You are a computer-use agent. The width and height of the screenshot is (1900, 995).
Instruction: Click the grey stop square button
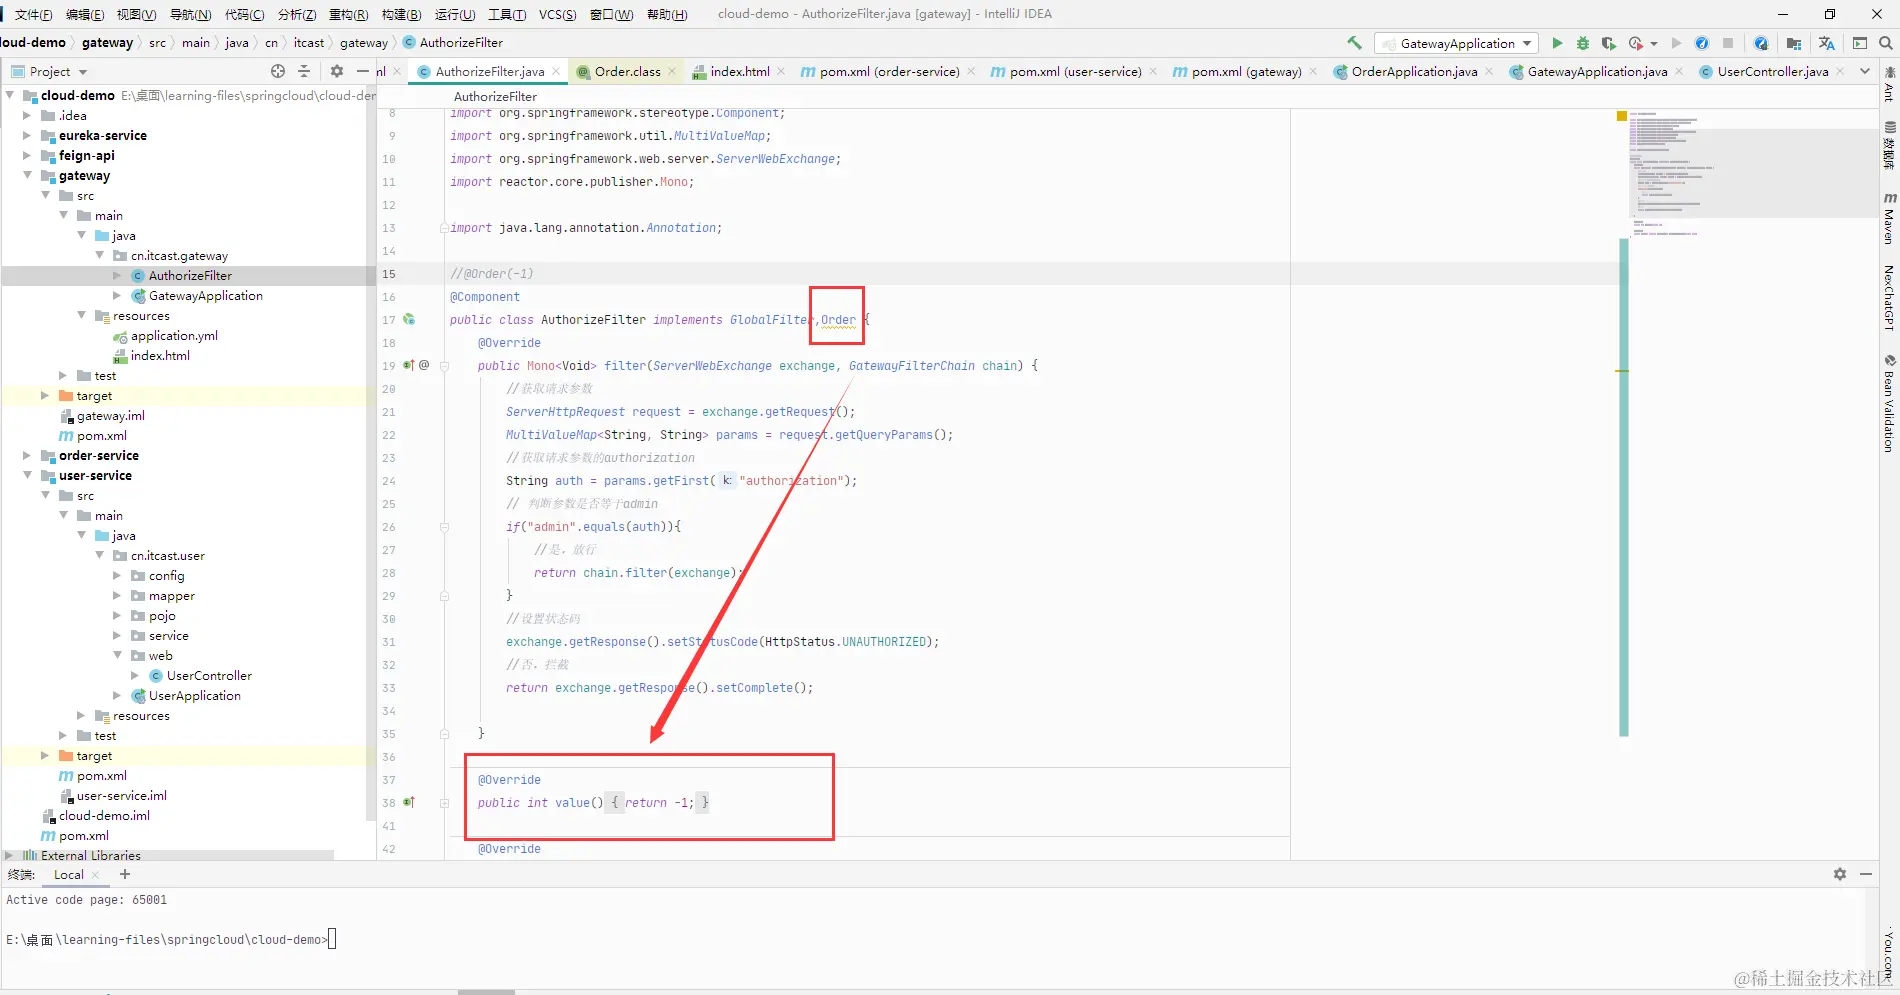[1728, 43]
